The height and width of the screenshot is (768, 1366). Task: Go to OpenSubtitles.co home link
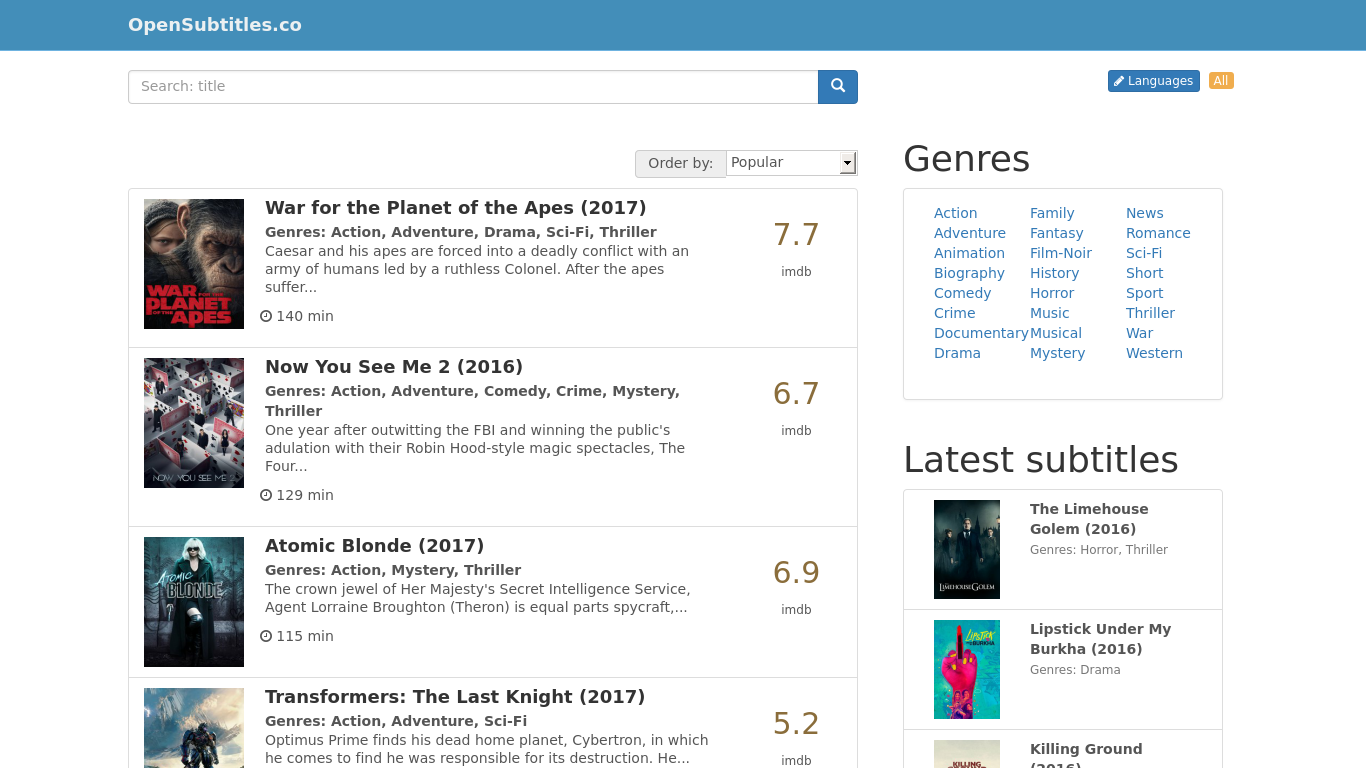coord(215,25)
